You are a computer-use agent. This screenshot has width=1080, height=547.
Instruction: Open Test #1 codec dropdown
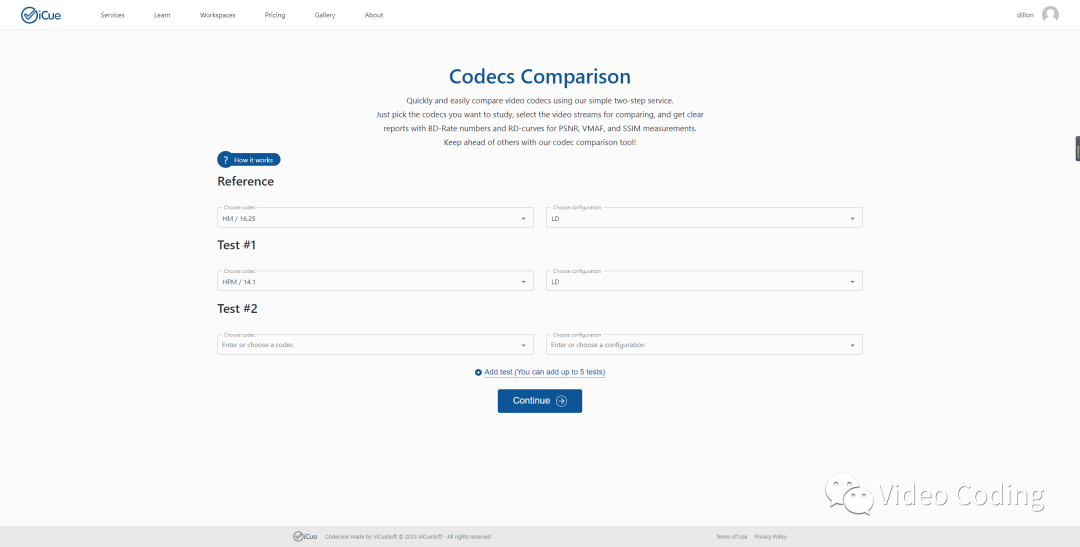[375, 282]
